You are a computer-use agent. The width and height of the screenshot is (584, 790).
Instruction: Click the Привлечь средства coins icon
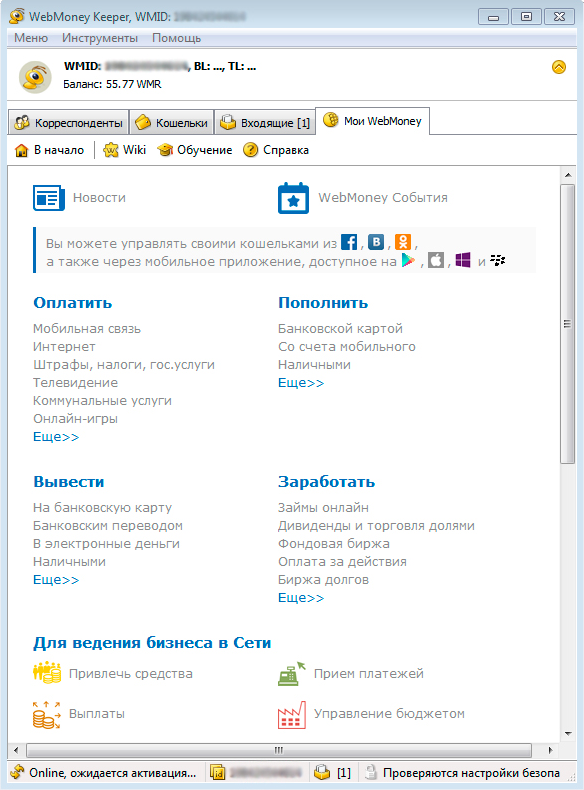pyautogui.click(x=47, y=673)
